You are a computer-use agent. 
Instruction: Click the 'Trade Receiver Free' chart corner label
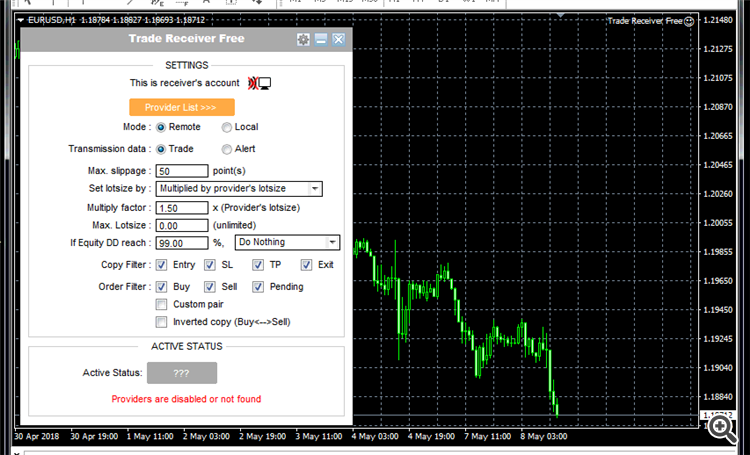coord(645,21)
